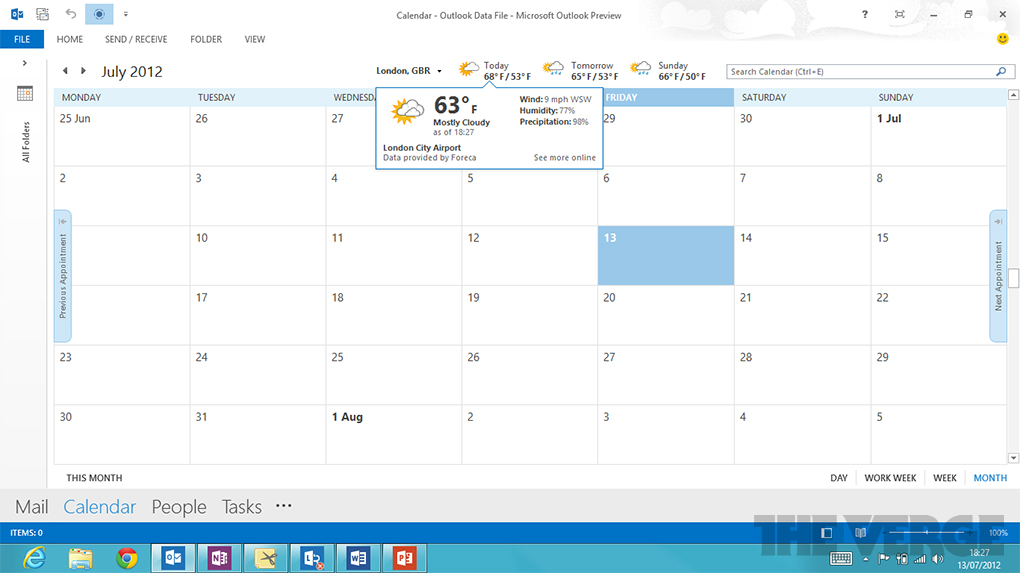This screenshot has width=1020, height=573.
Task: Open Lync from taskbar
Action: click(312, 558)
